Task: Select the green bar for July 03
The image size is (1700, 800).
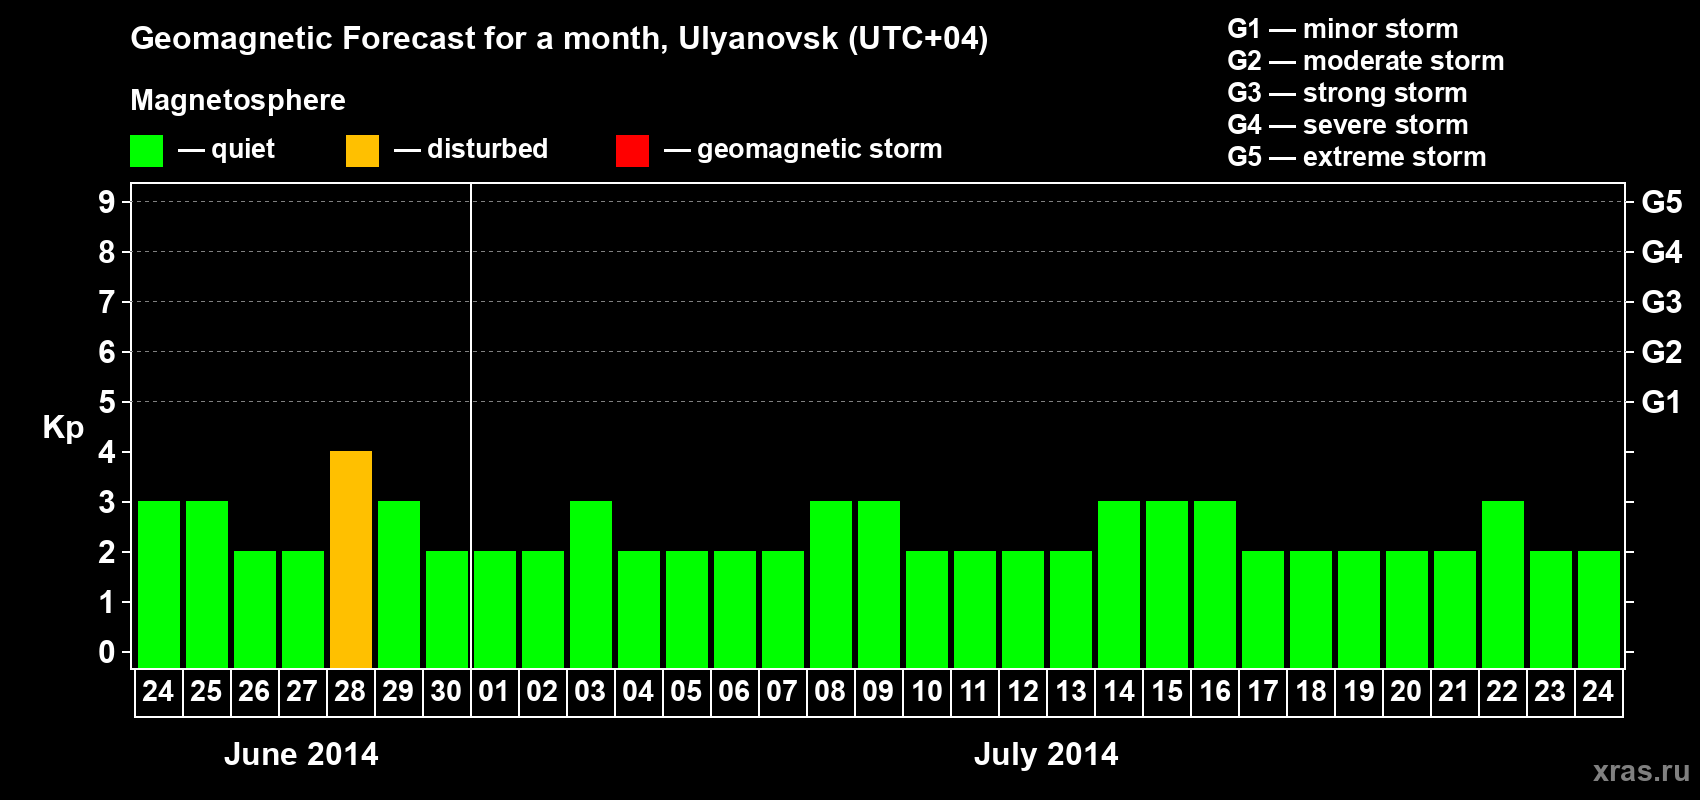Action: pyautogui.click(x=591, y=584)
